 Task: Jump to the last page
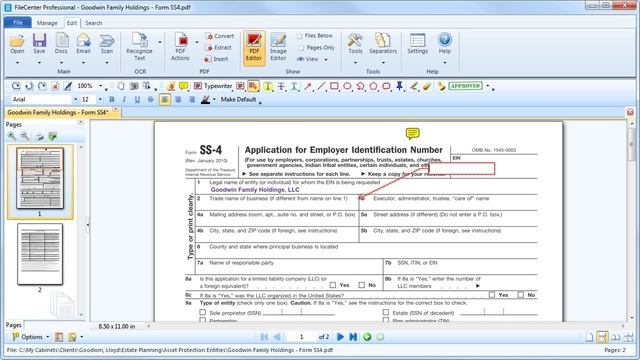(353, 337)
